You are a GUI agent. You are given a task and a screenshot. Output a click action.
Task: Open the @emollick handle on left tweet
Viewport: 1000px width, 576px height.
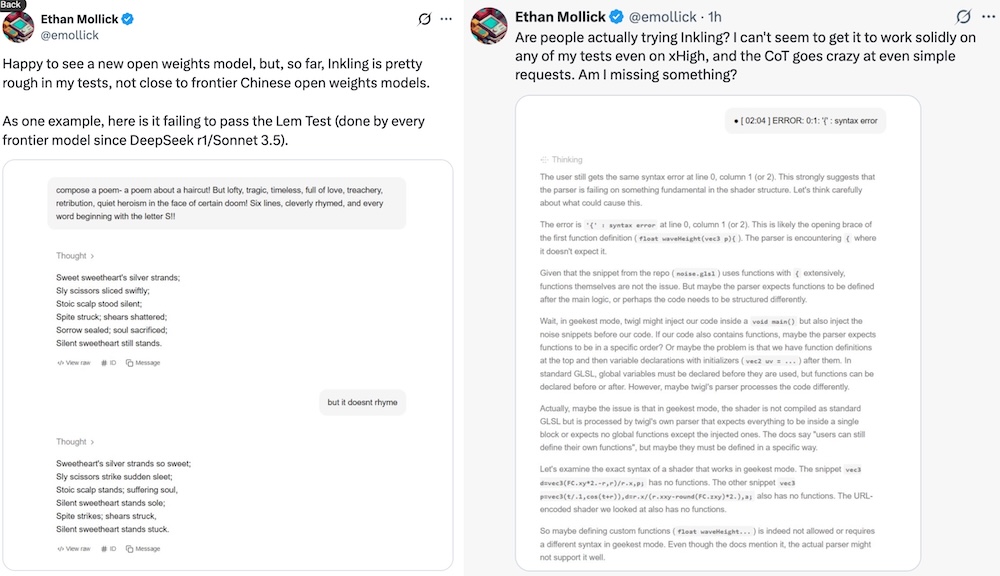(x=70, y=36)
